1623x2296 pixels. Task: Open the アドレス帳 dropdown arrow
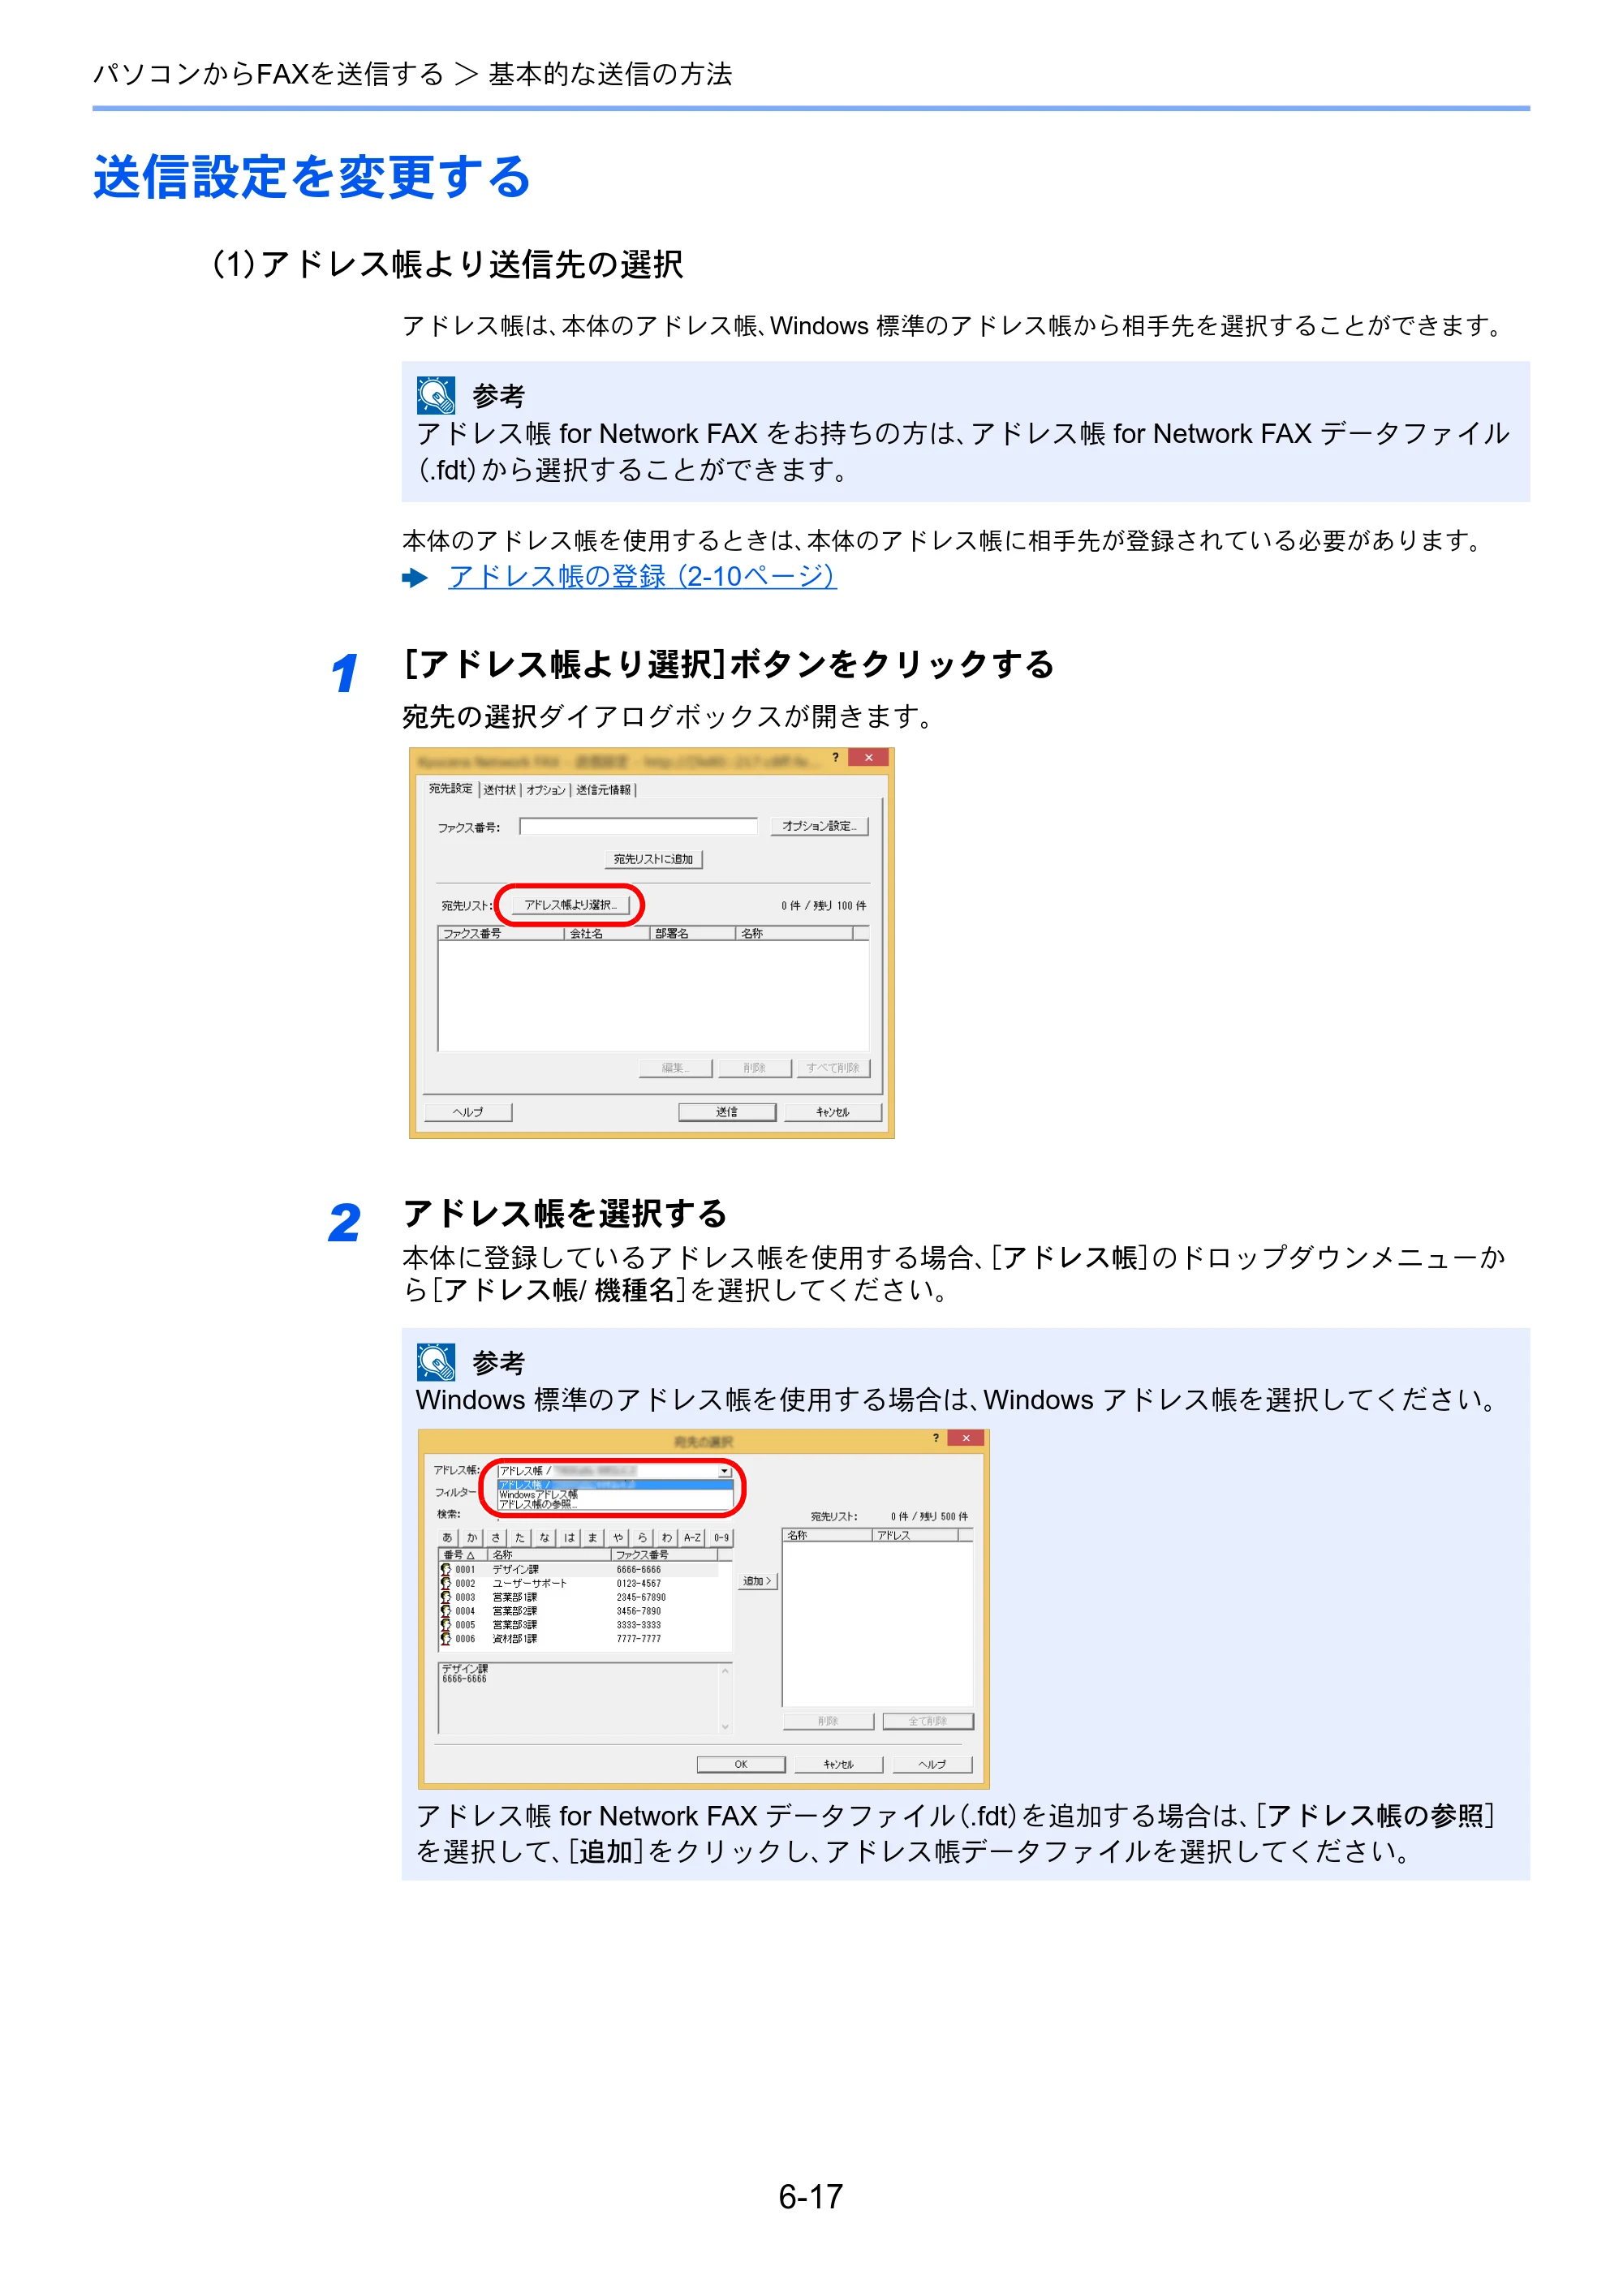[x=725, y=1472]
